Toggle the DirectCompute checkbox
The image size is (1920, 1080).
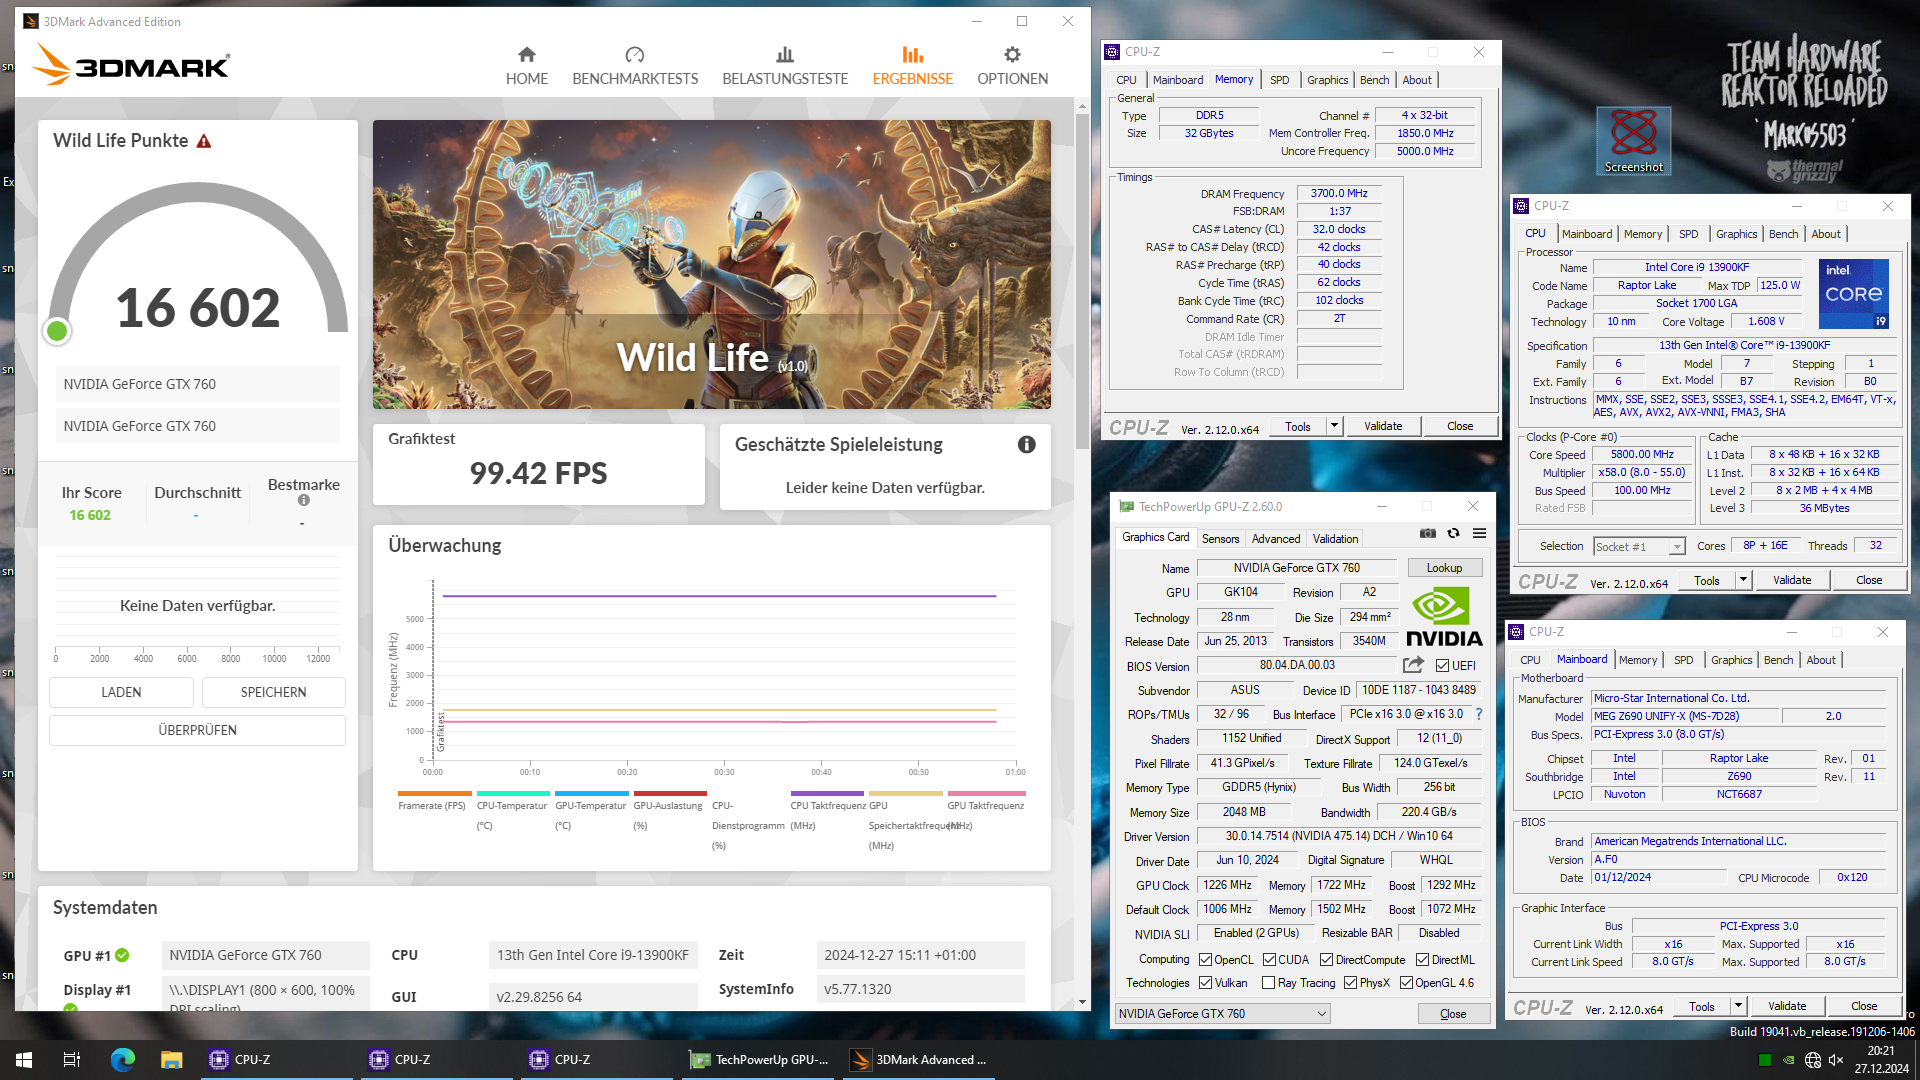pos(1326,960)
